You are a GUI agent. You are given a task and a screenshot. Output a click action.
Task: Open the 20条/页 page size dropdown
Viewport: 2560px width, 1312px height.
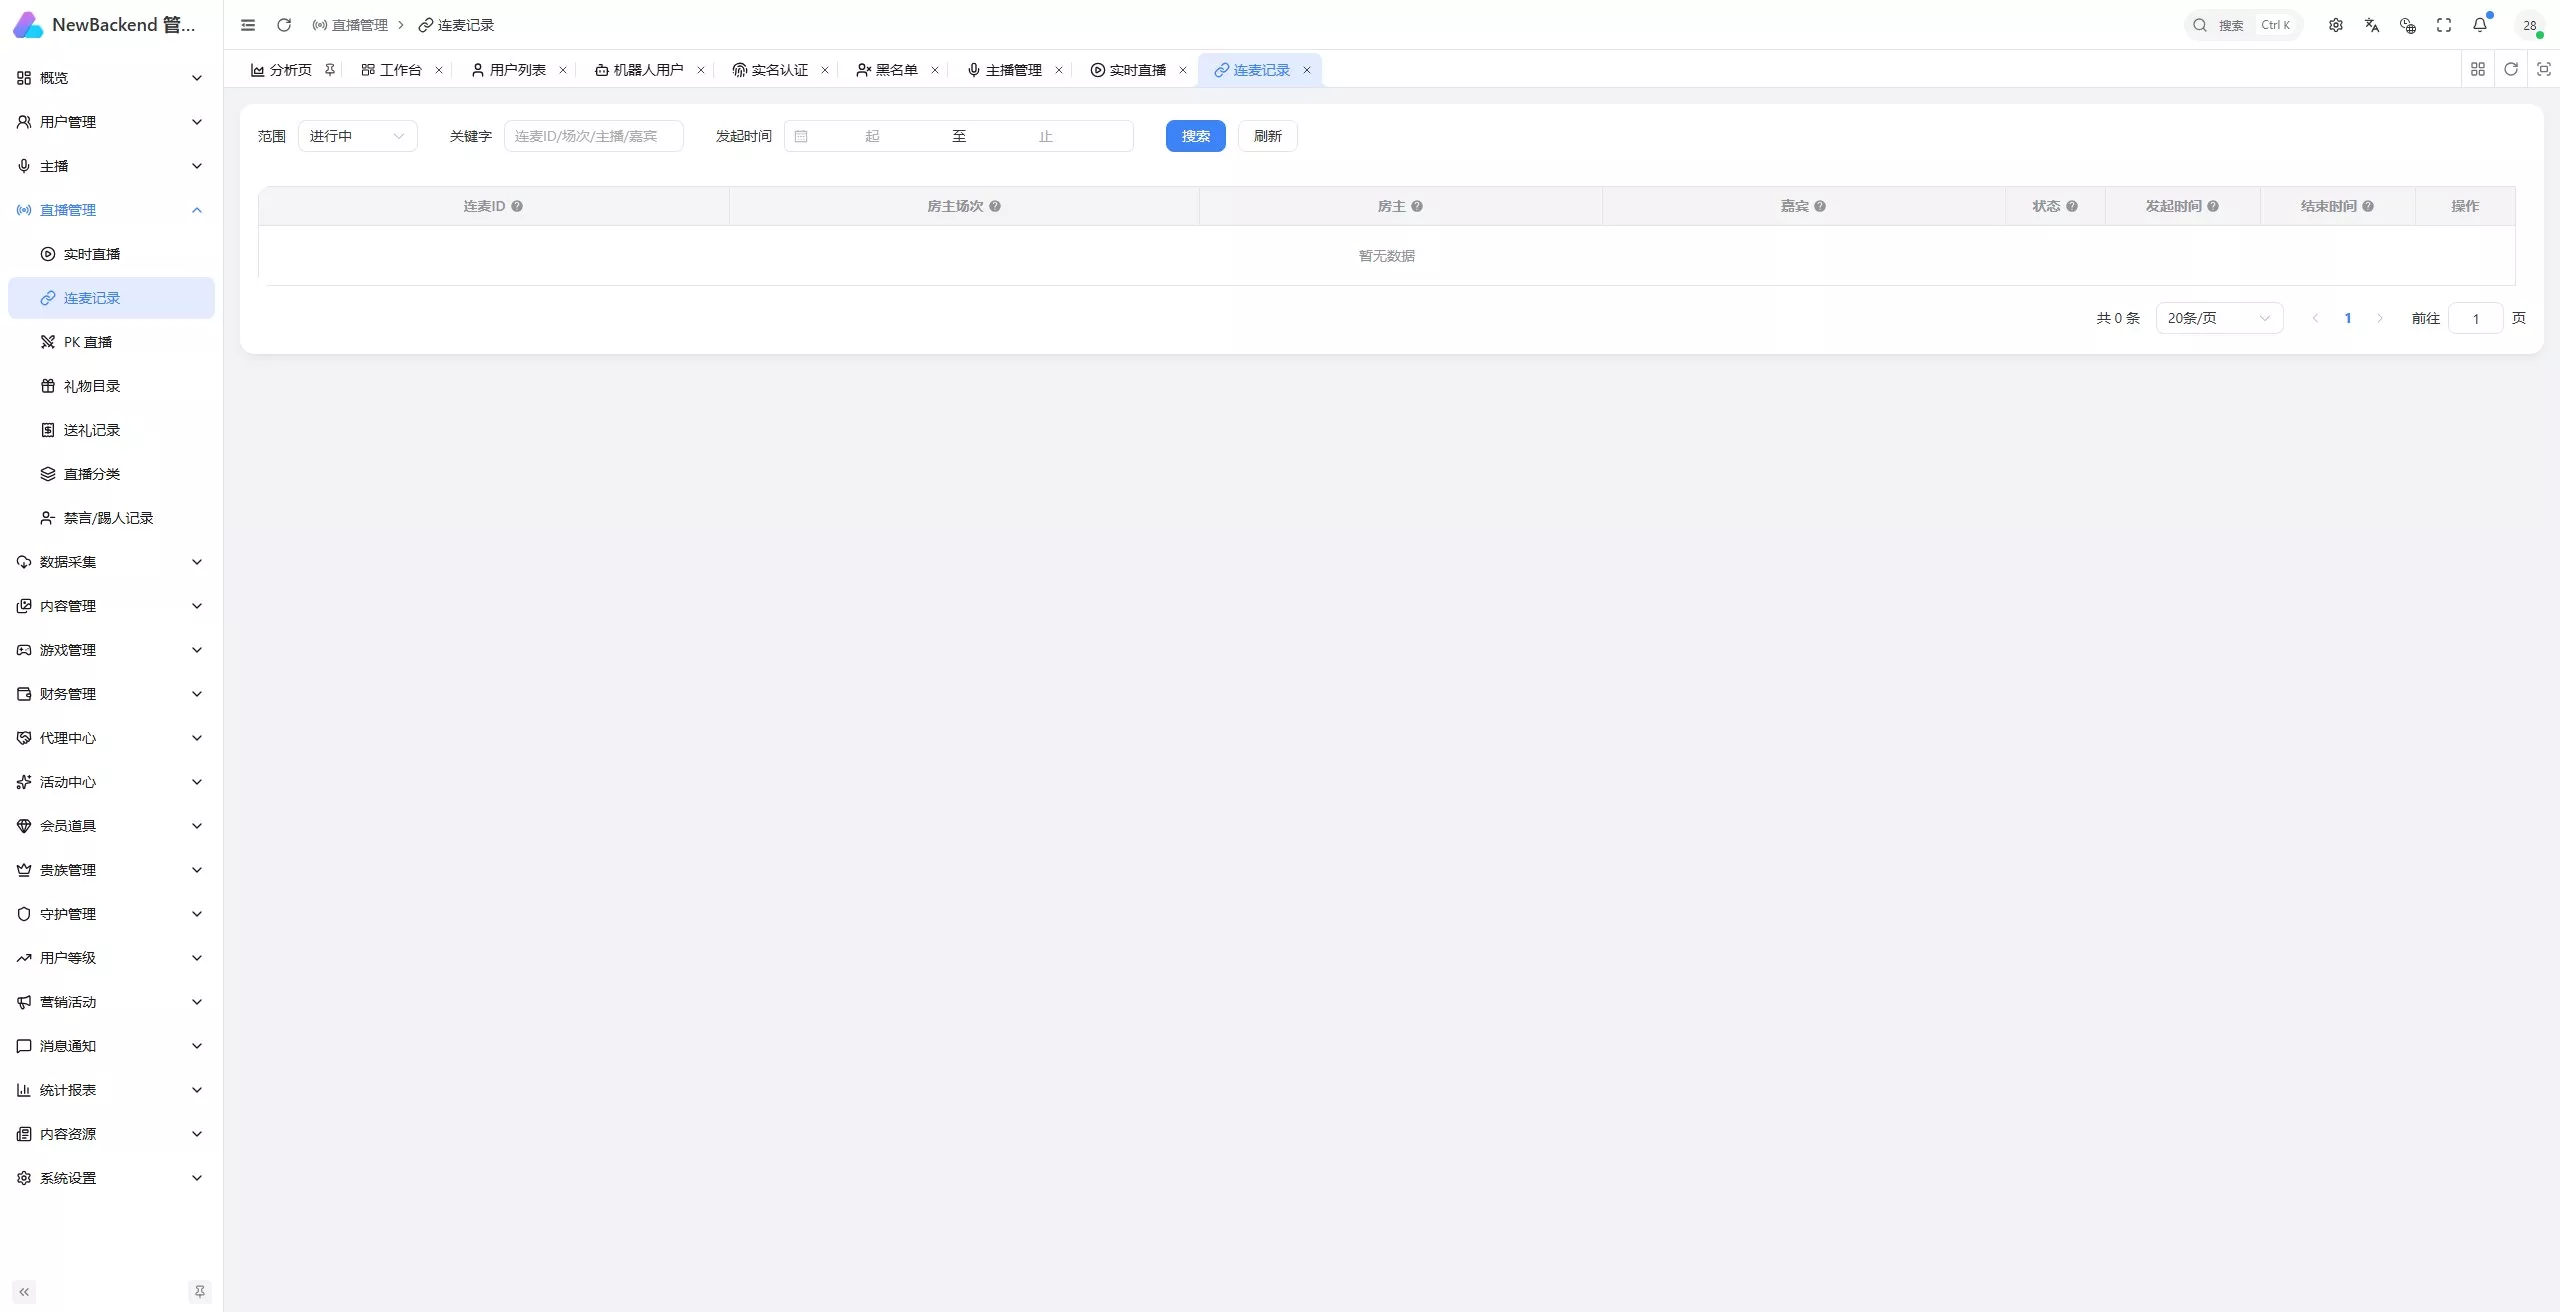pyautogui.click(x=2219, y=318)
